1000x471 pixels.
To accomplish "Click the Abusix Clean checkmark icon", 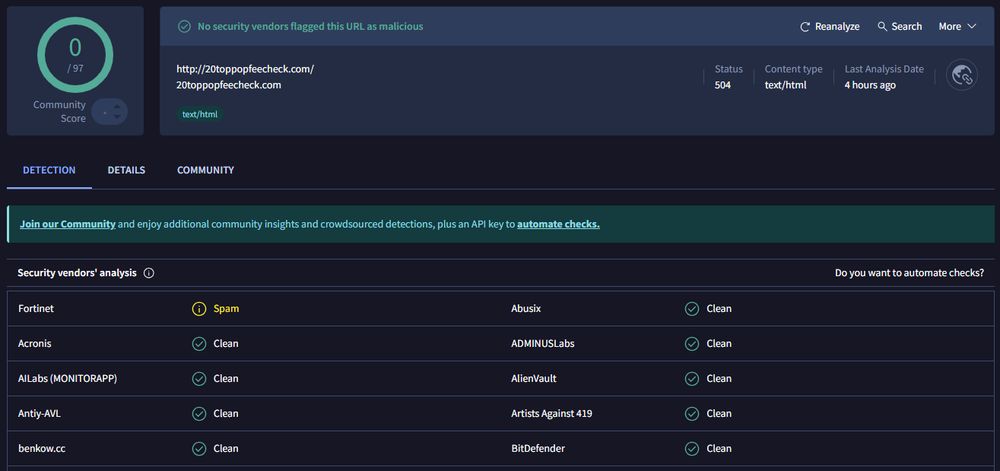I will 692,309.
